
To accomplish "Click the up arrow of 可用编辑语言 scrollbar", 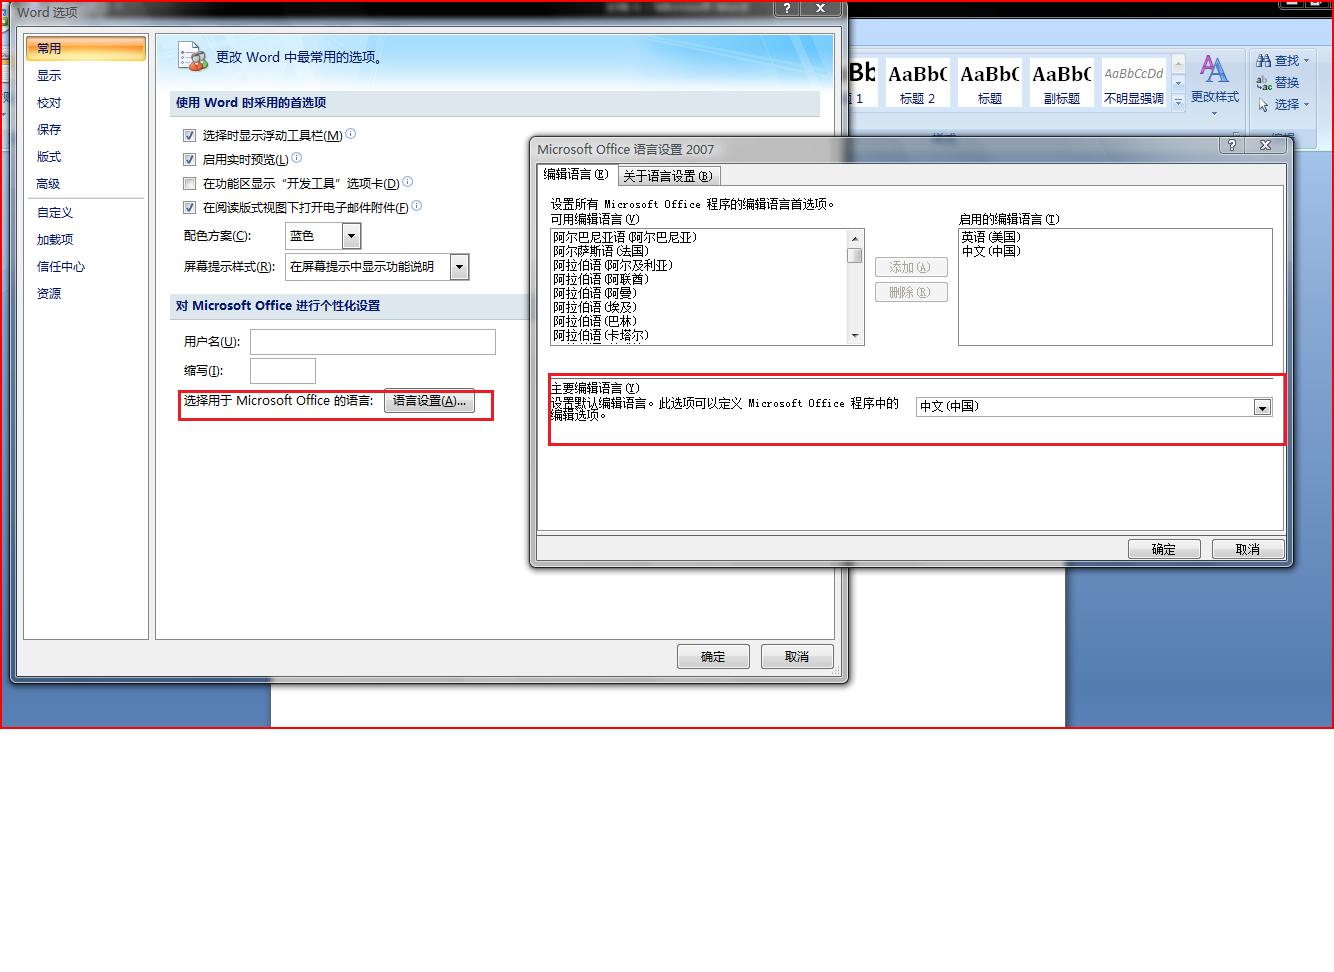I will pos(855,238).
